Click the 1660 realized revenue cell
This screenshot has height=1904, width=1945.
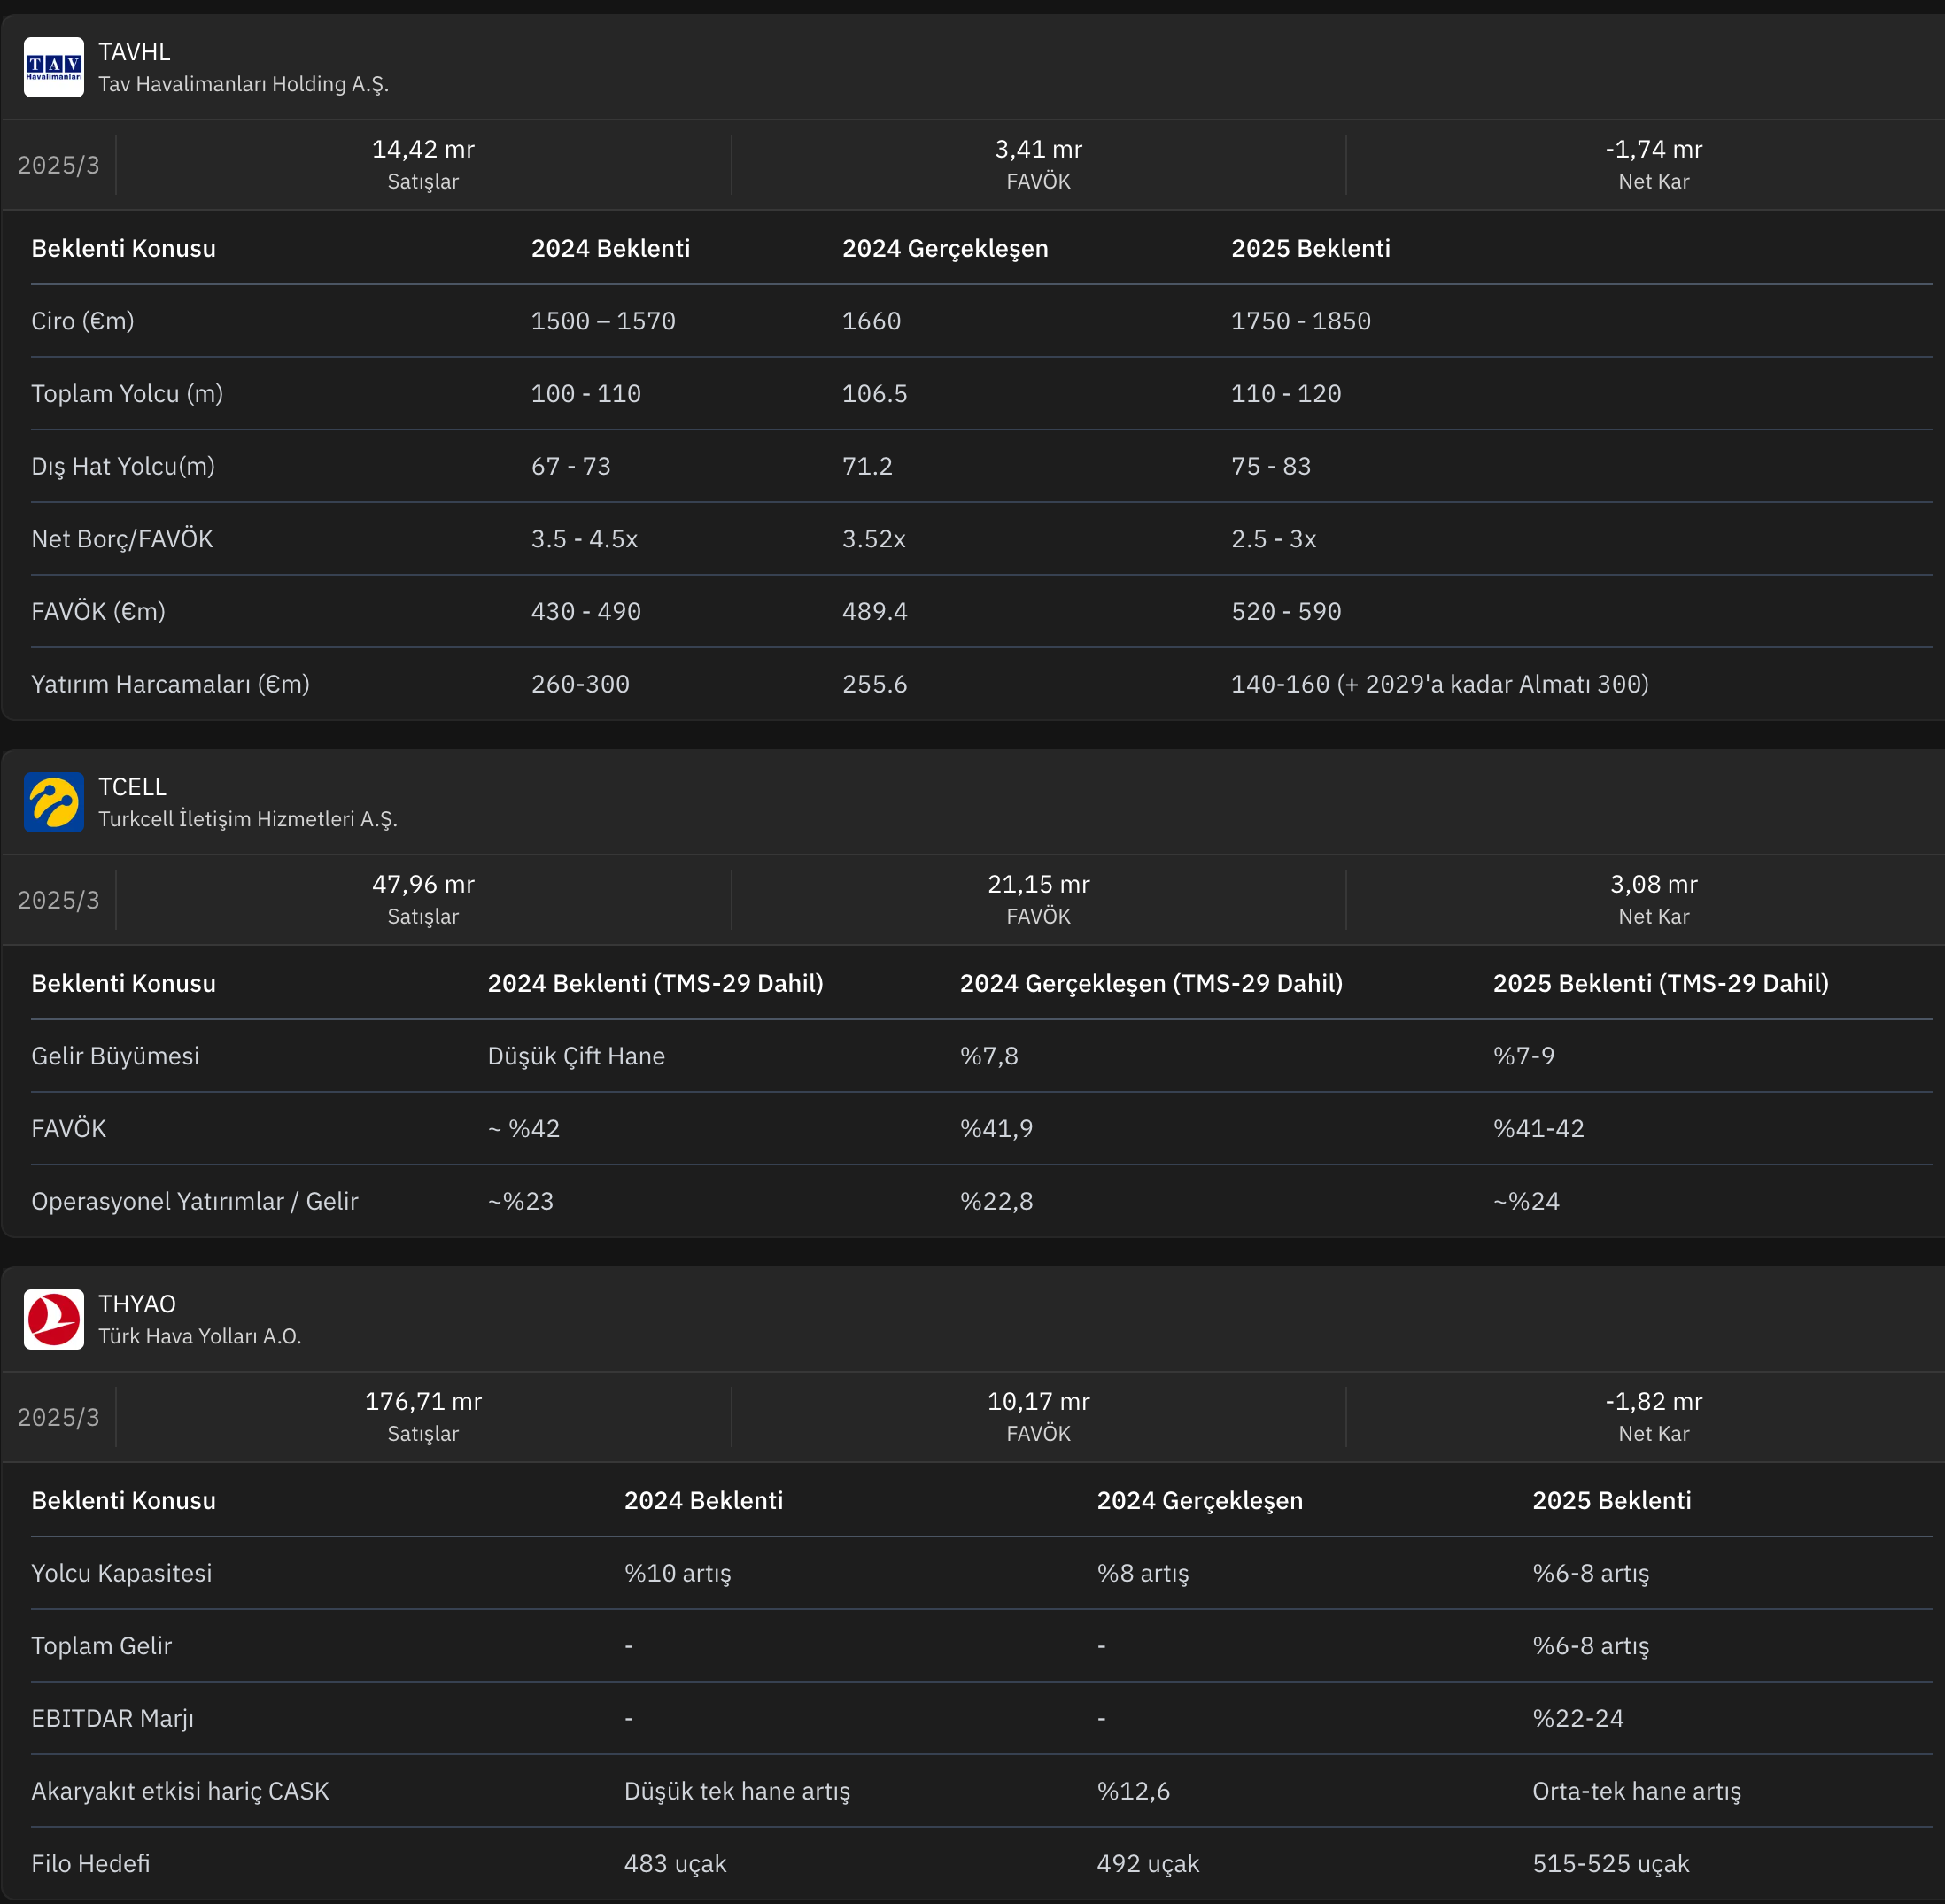(x=871, y=321)
